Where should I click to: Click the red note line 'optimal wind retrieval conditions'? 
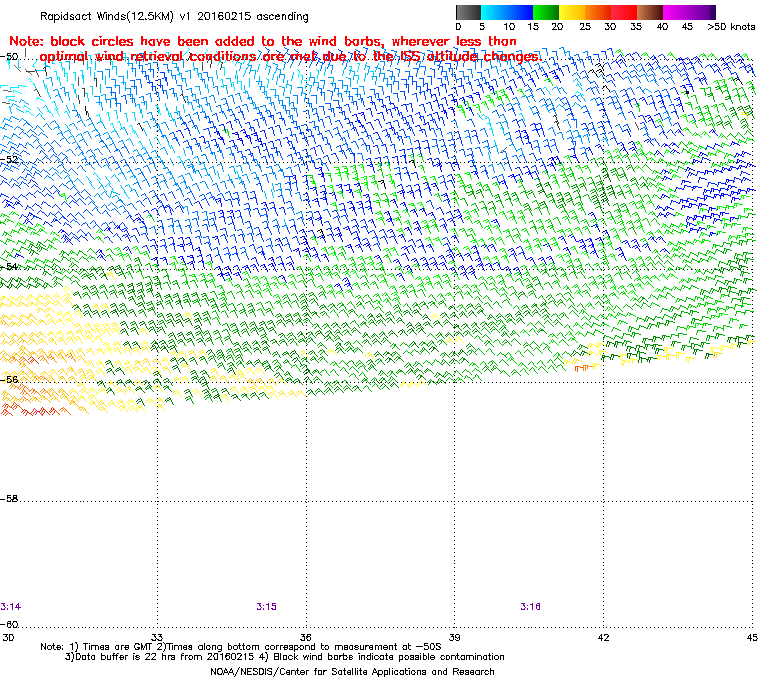pyautogui.click(x=290, y=57)
